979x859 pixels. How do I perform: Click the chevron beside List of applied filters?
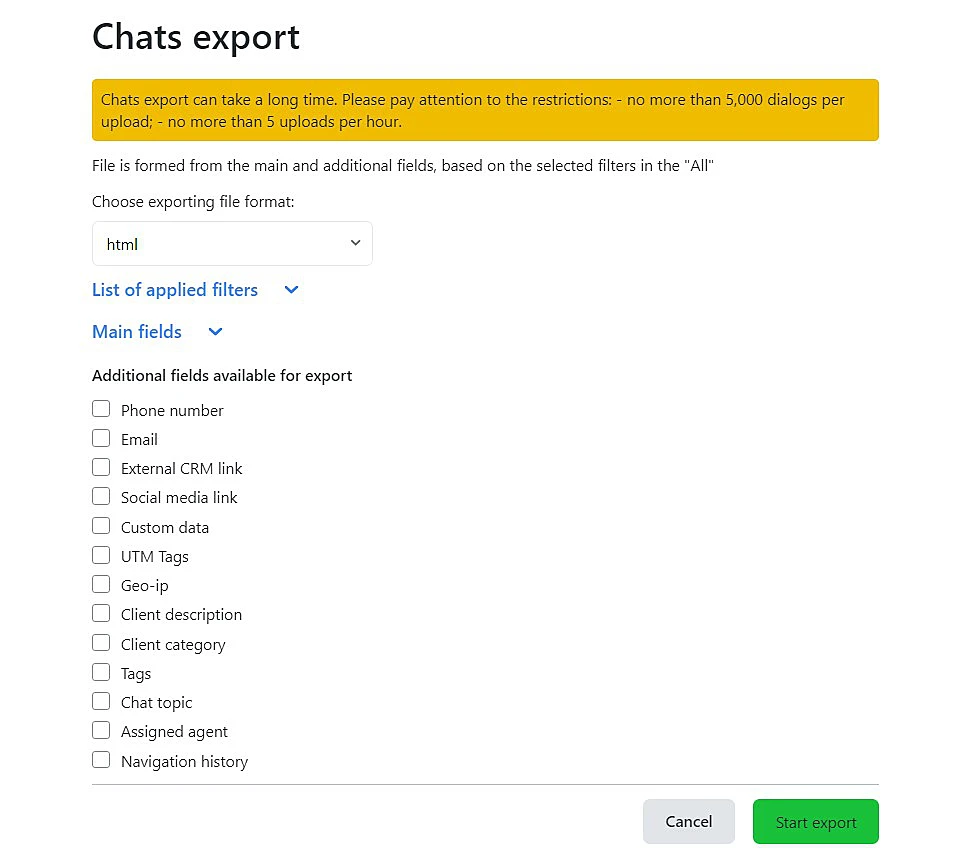click(x=291, y=290)
